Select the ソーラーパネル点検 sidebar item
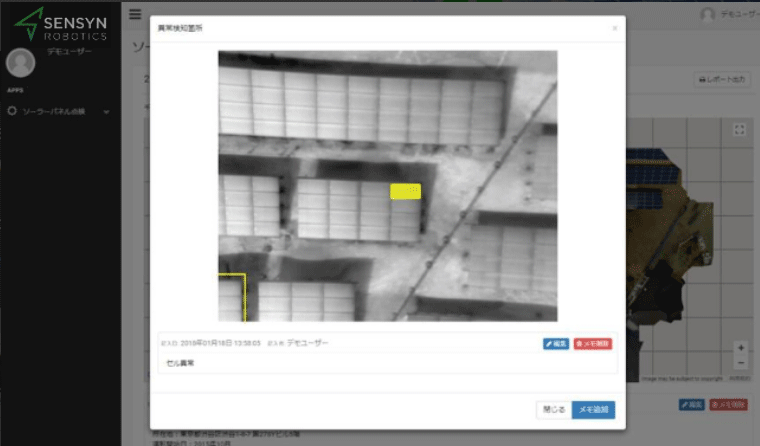 coord(55,111)
